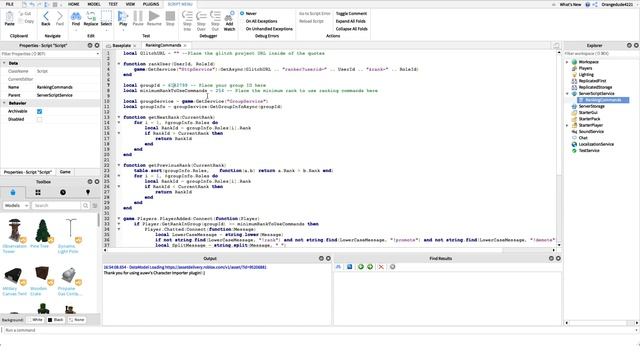The image size is (640, 360).
Task: Open the Toolbox Inventory grid icon
Action: (x=38, y=192)
